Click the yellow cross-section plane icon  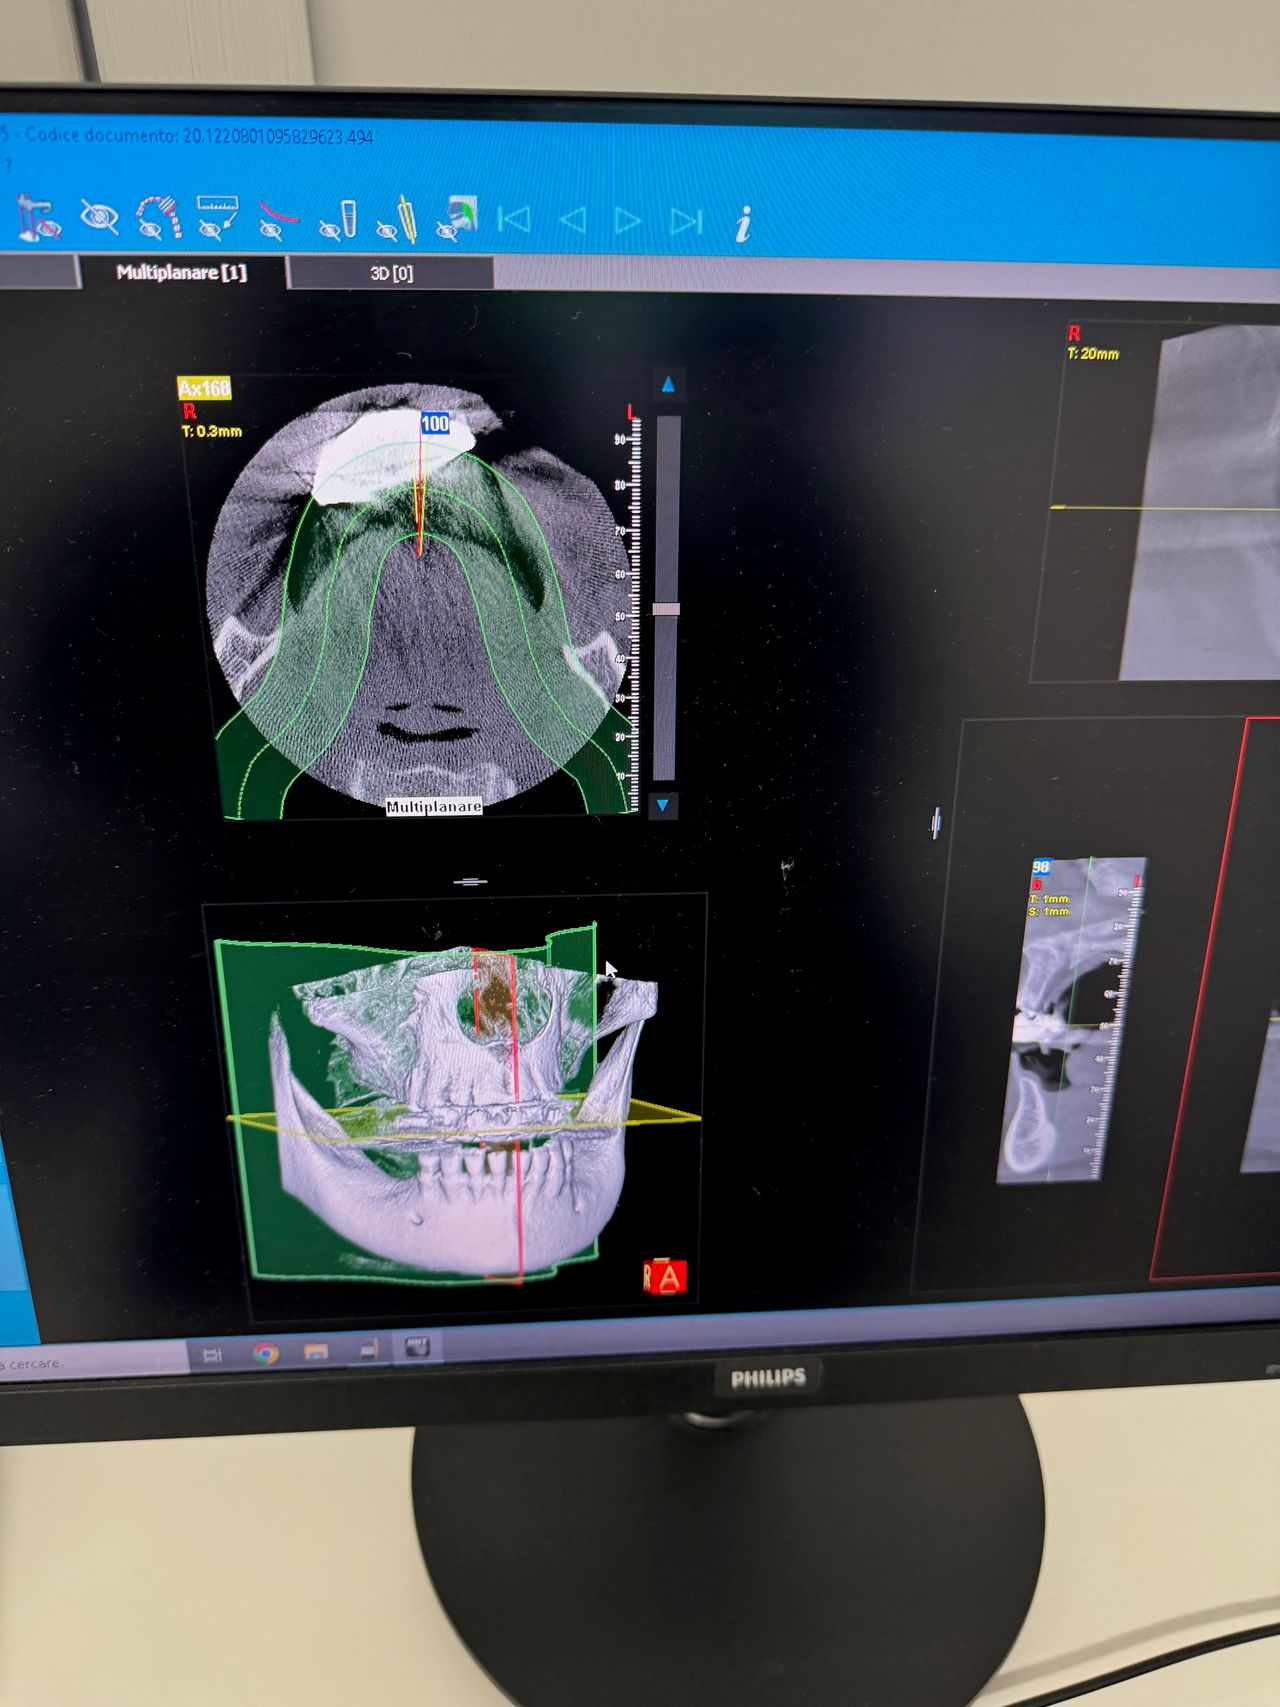(398, 220)
